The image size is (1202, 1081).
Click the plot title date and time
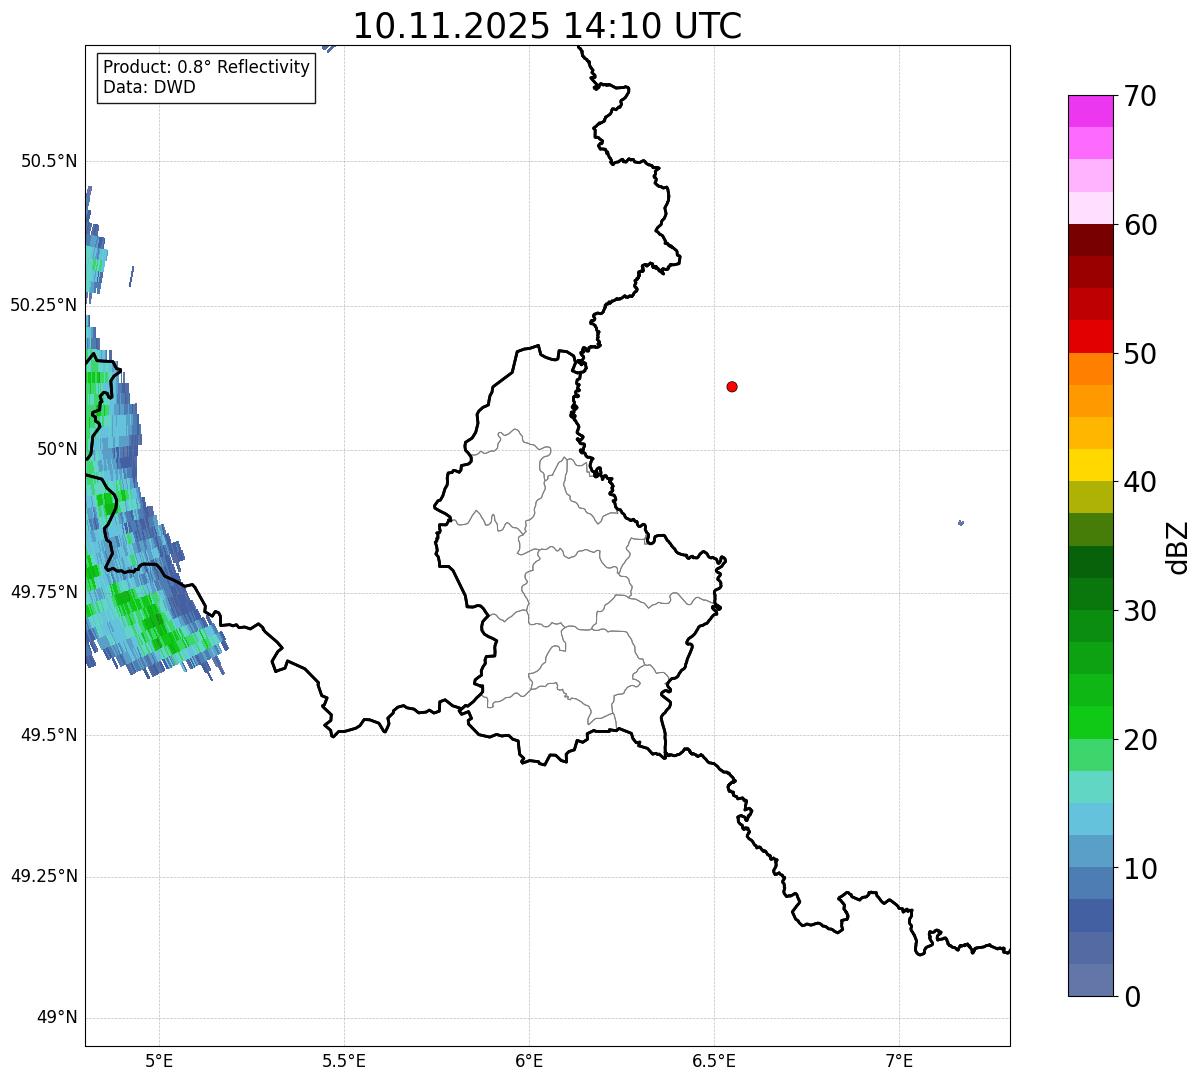click(547, 26)
